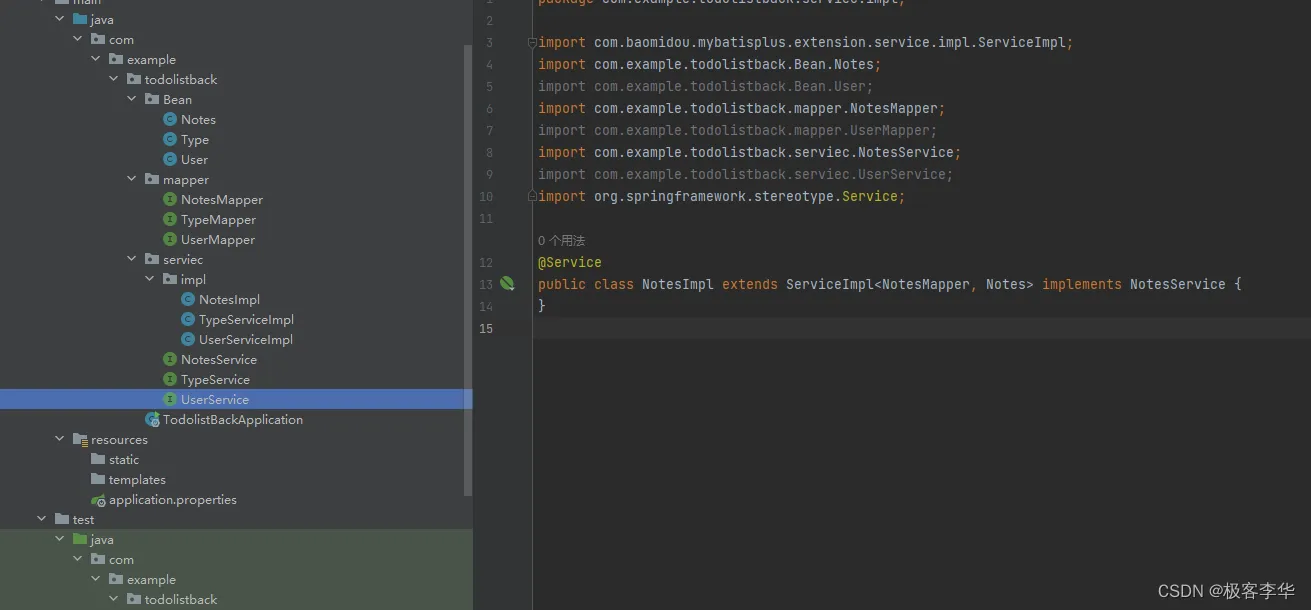Click the @Service annotation on line 12
This screenshot has width=1311, height=610.
[x=570, y=262]
